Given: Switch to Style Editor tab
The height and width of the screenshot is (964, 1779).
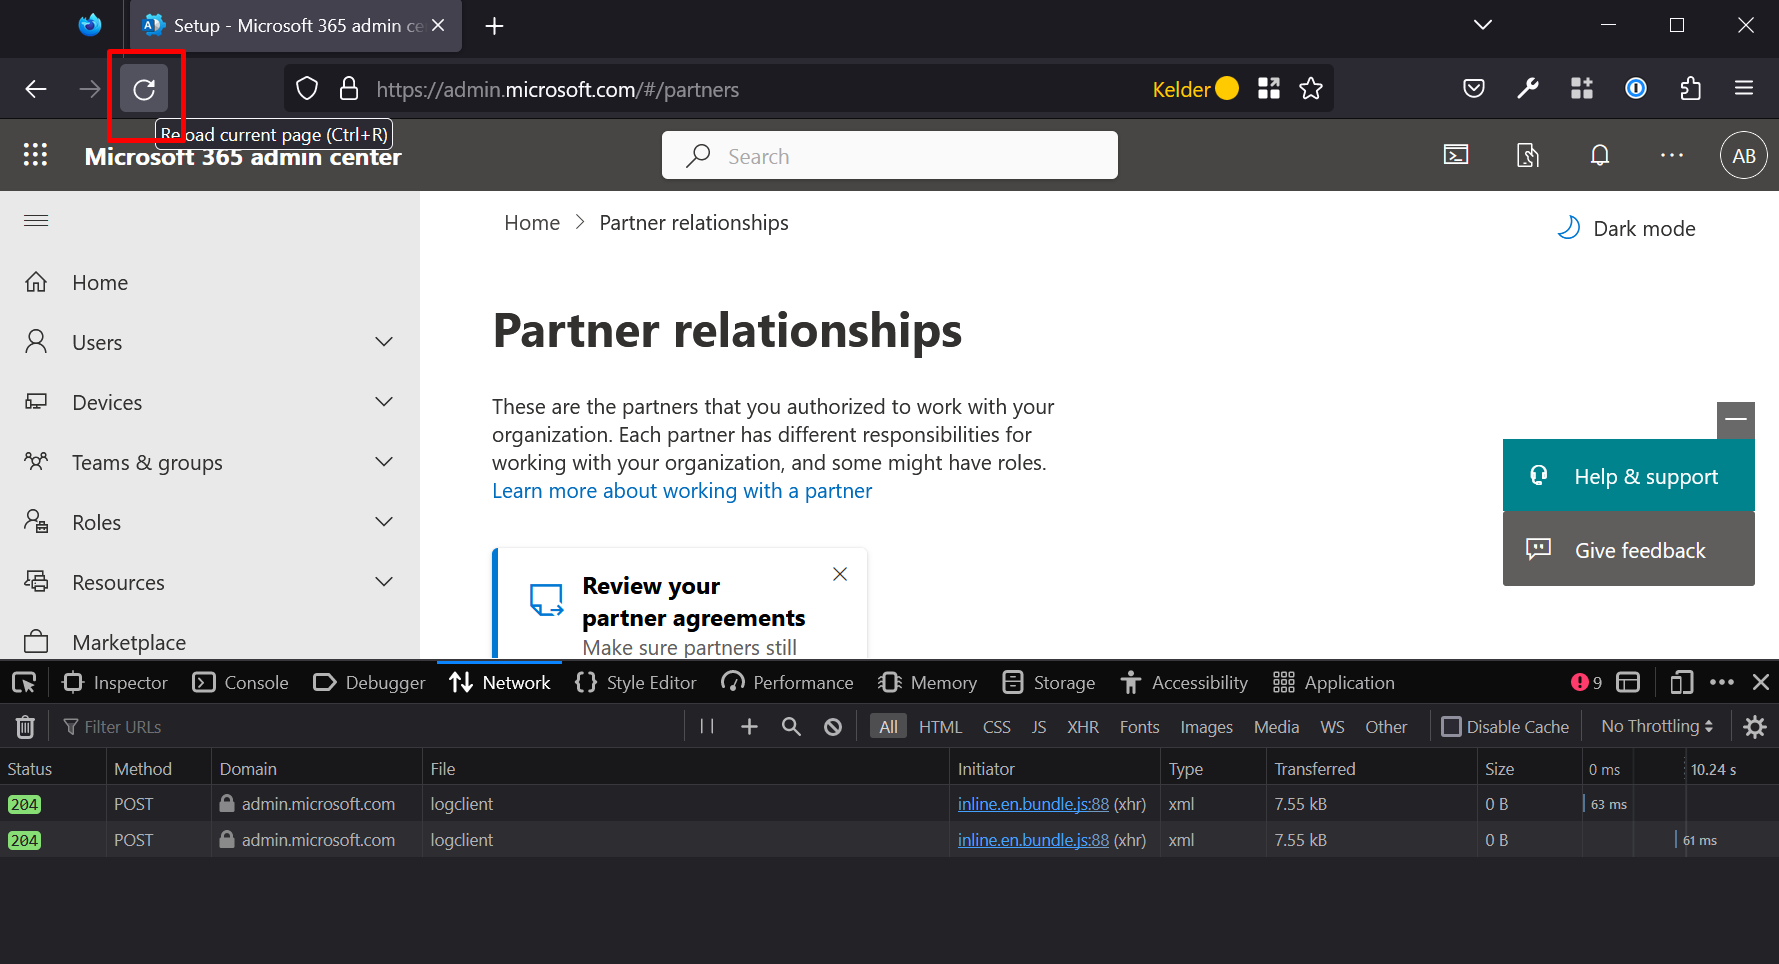Looking at the screenshot, I should click(x=636, y=683).
